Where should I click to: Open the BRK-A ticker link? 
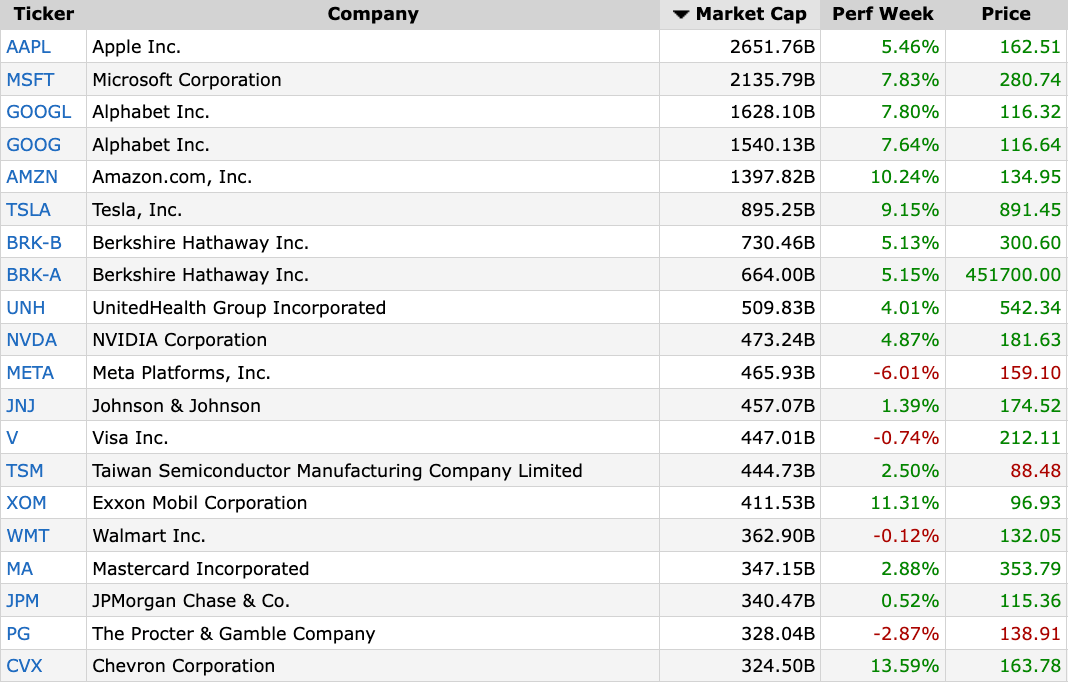pyautogui.click(x=33, y=275)
